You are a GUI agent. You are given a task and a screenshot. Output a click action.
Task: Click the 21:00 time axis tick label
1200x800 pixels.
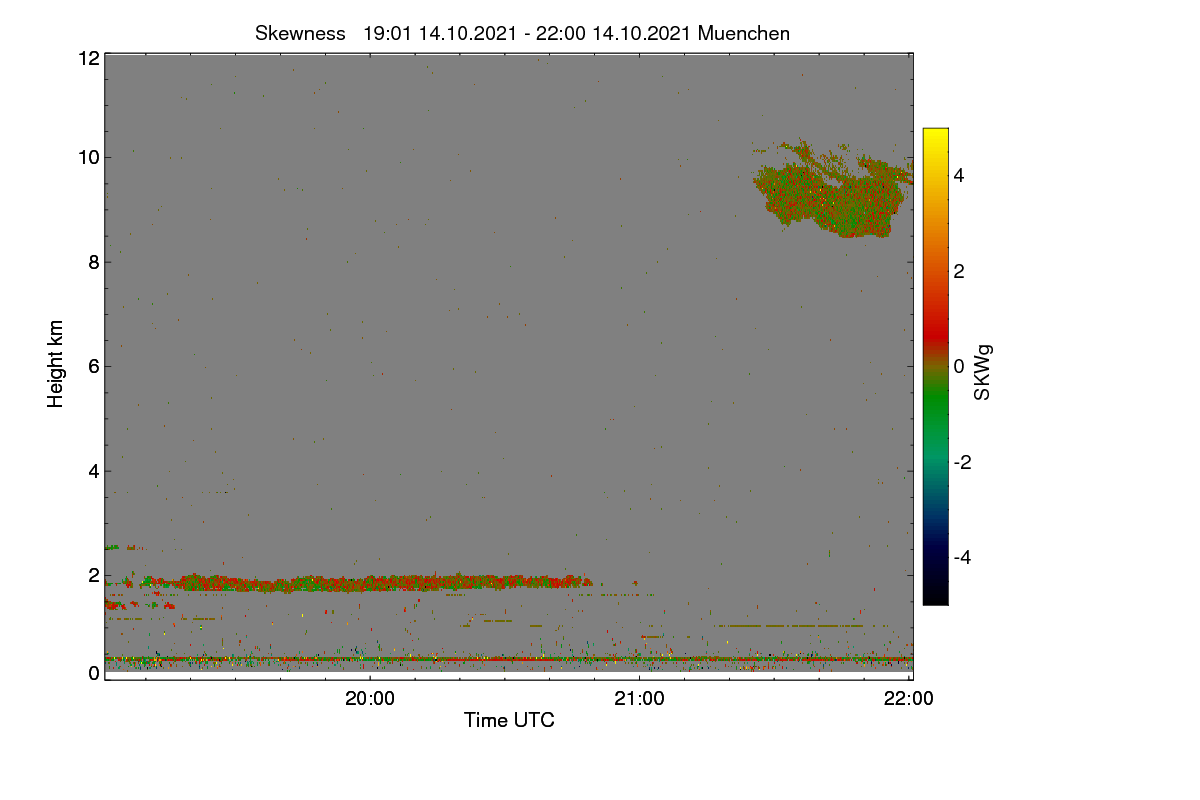639,700
